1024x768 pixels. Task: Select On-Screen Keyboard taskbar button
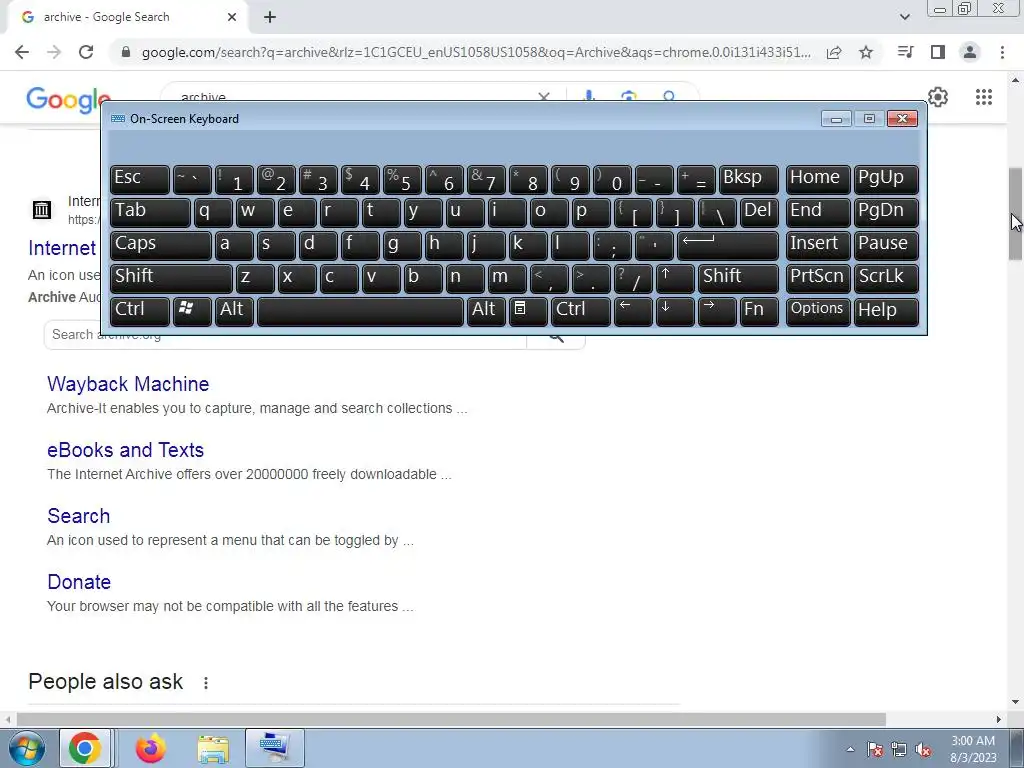coord(275,748)
